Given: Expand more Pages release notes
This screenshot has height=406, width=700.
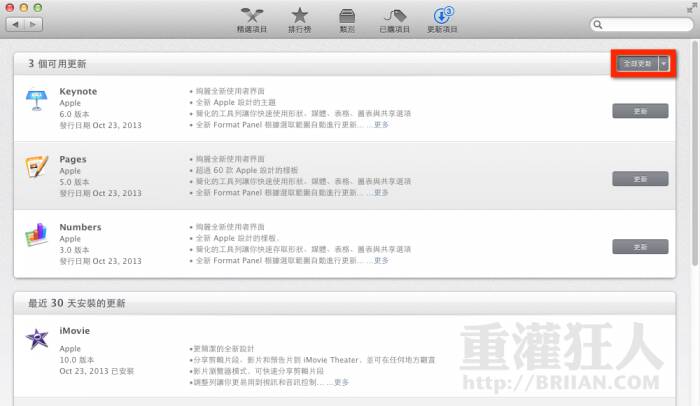Looking at the screenshot, I should (381, 193).
